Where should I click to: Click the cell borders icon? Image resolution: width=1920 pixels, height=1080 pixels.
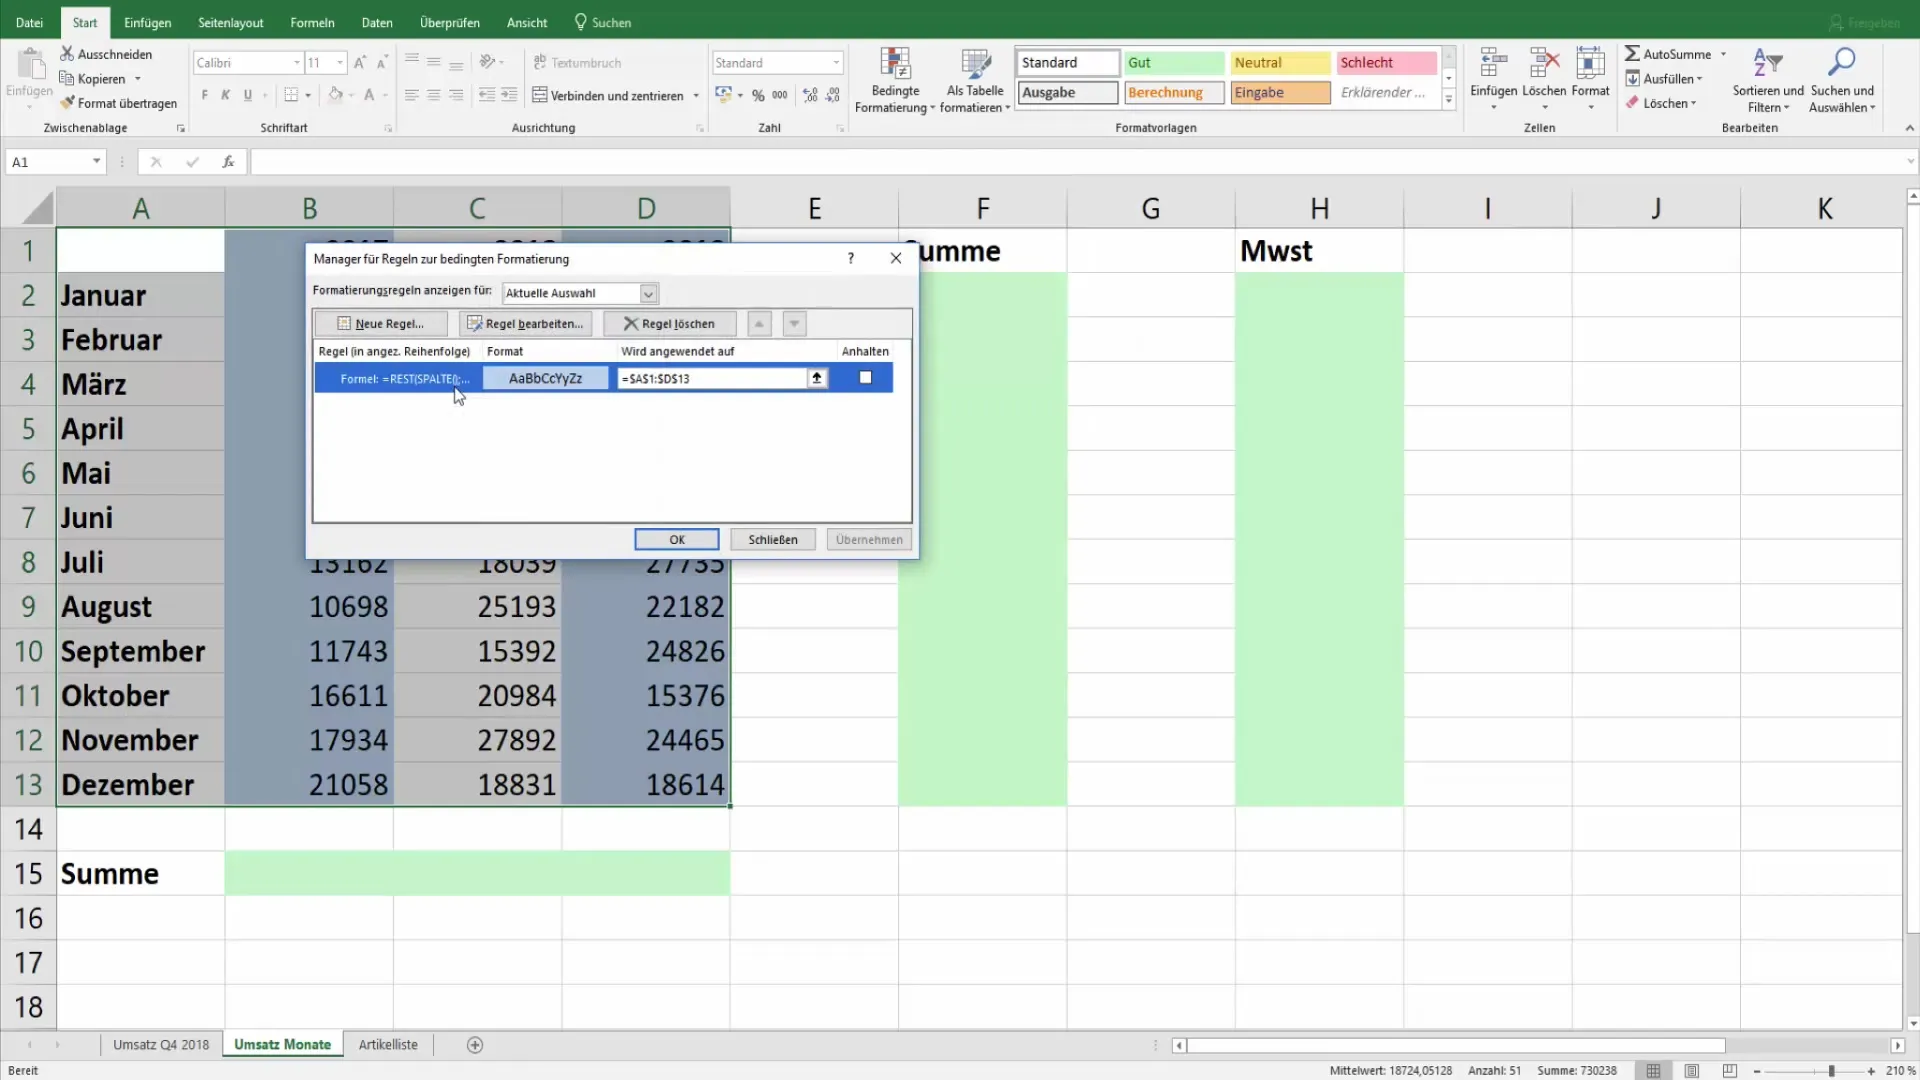tap(291, 95)
